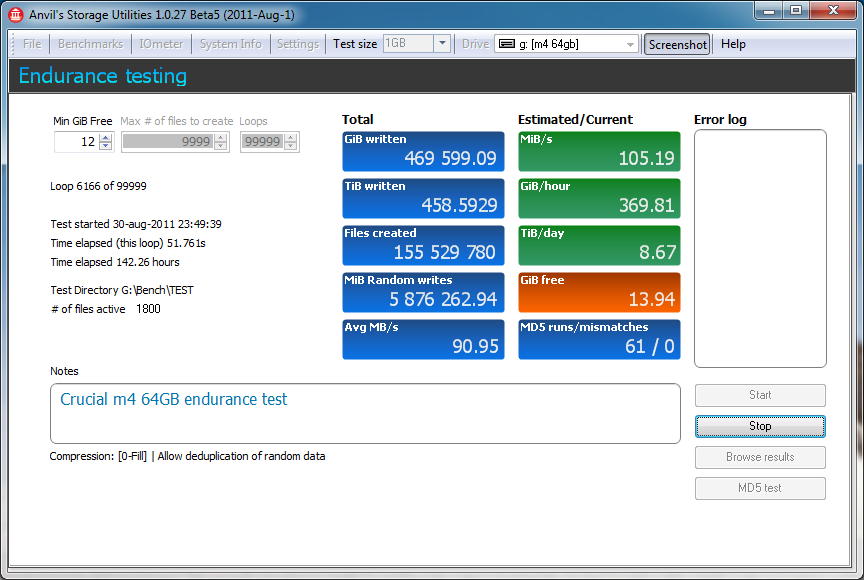864x580 pixels.
Task: Open the IOmeter menu
Action: click(x=161, y=44)
